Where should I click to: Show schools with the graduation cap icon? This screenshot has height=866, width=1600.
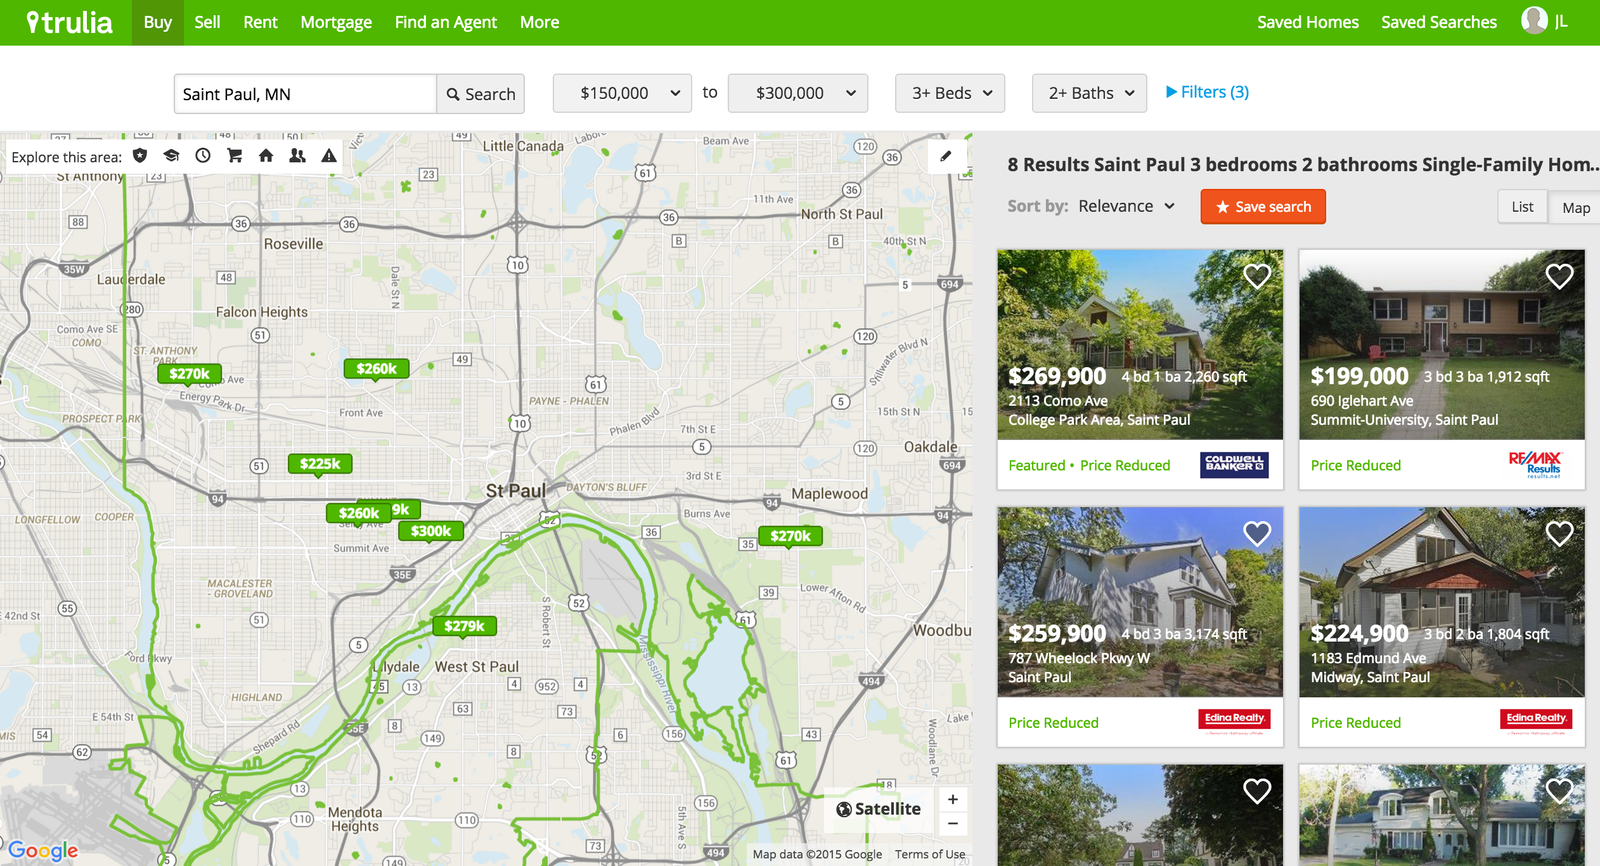pos(171,156)
